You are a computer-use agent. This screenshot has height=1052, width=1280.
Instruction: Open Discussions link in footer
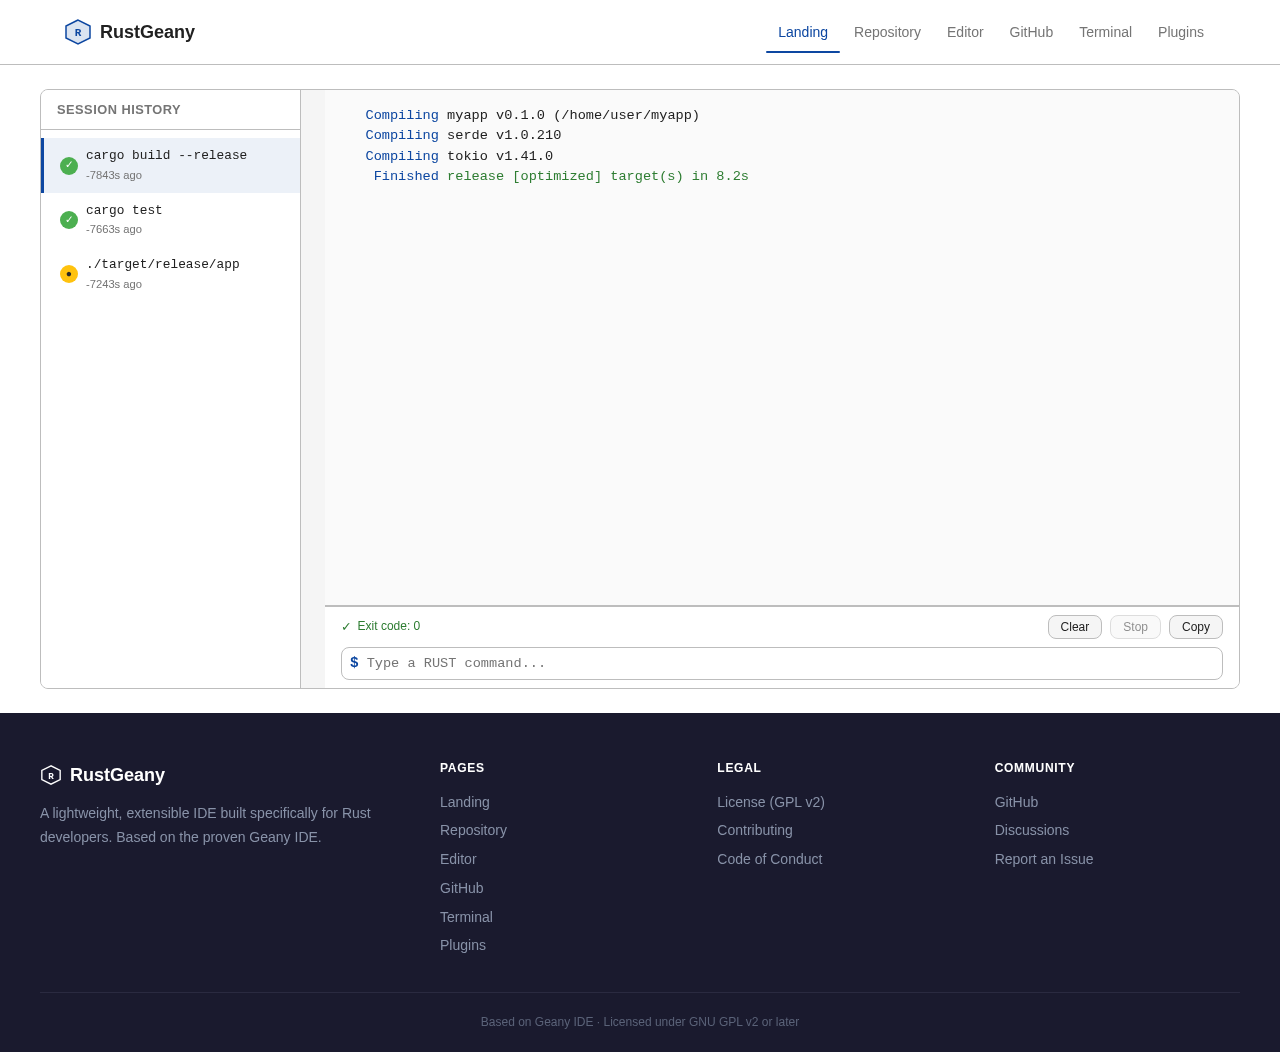pyautogui.click(x=1032, y=830)
